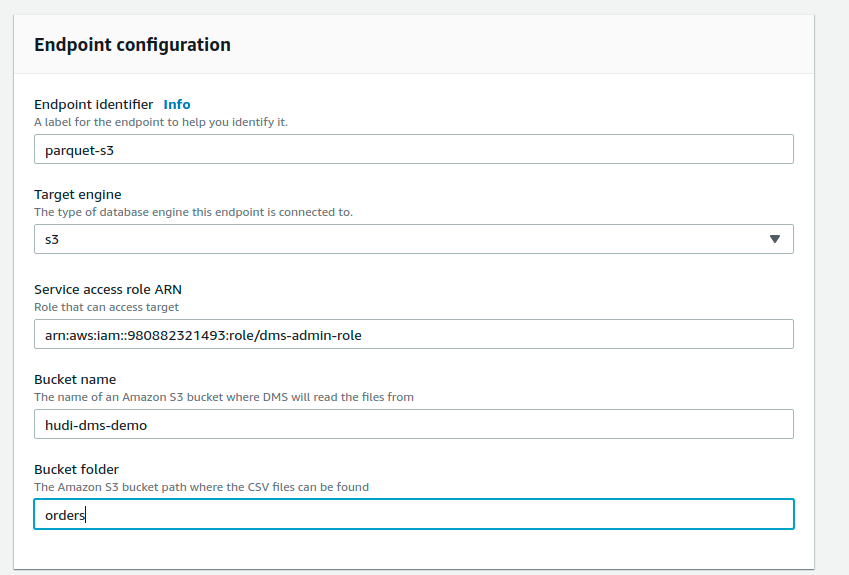Screen dimensions: 849x575
Task: Open the Info link beside Endpoint identifier
Action: (x=176, y=104)
